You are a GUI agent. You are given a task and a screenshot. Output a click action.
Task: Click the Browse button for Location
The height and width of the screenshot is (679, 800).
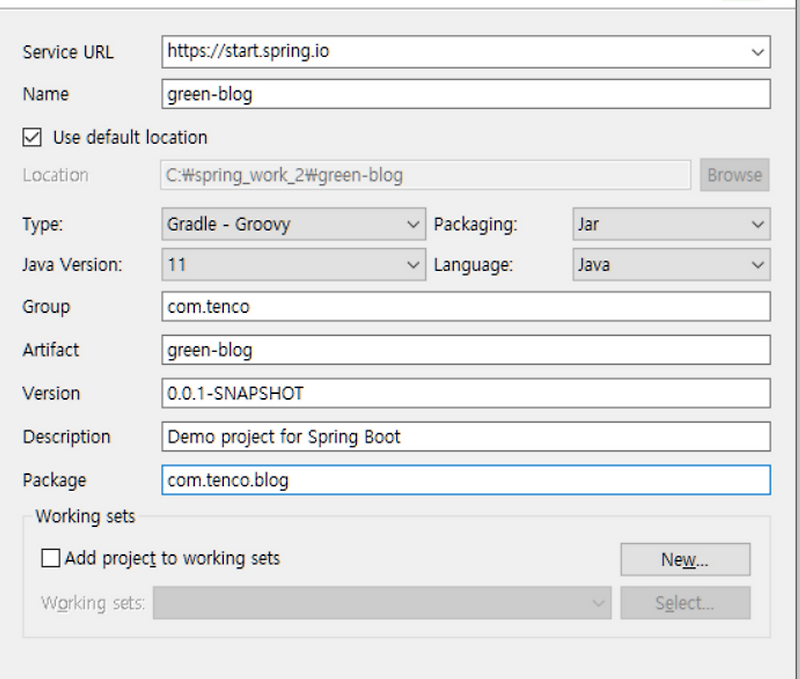click(x=734, y=175)
